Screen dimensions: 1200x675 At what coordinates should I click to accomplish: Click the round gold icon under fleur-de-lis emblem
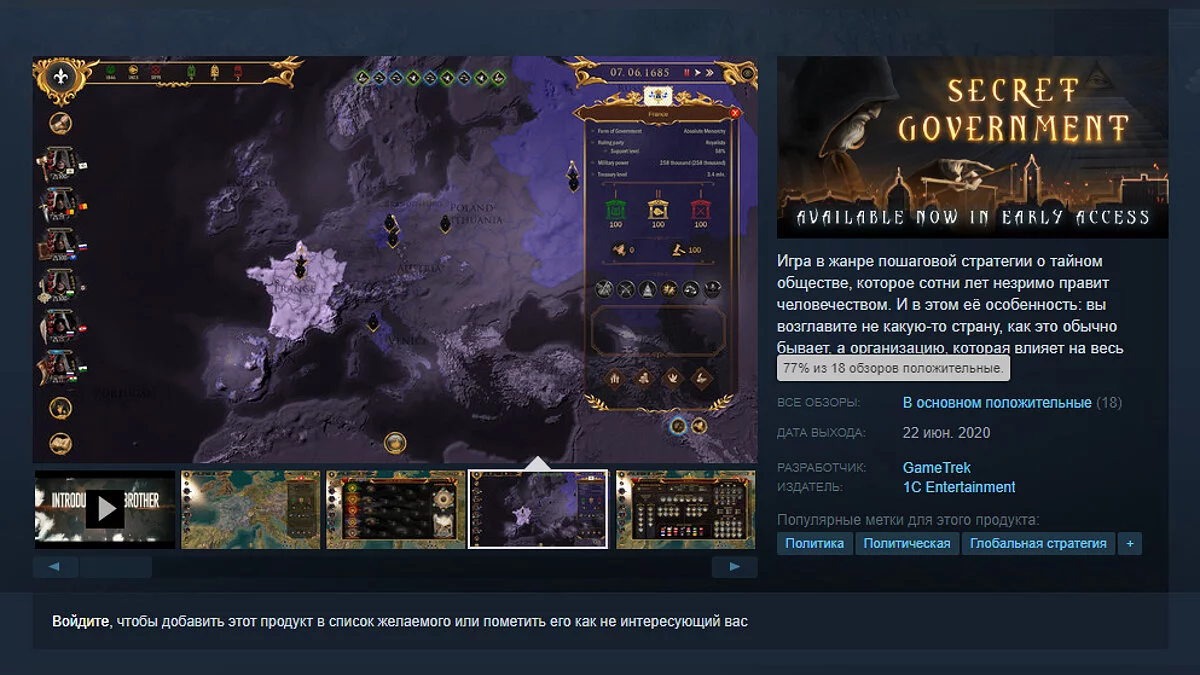(x=60, y=123)
